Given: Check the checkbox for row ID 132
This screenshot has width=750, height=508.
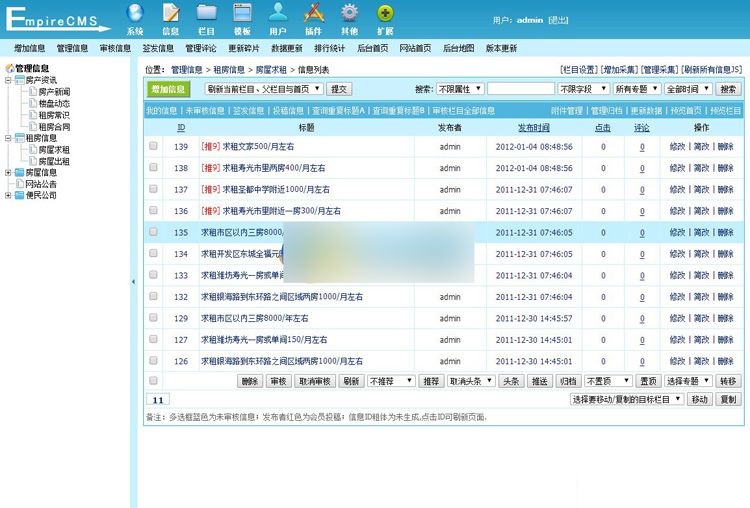Looking at the screenshot, I should [153, 296].
